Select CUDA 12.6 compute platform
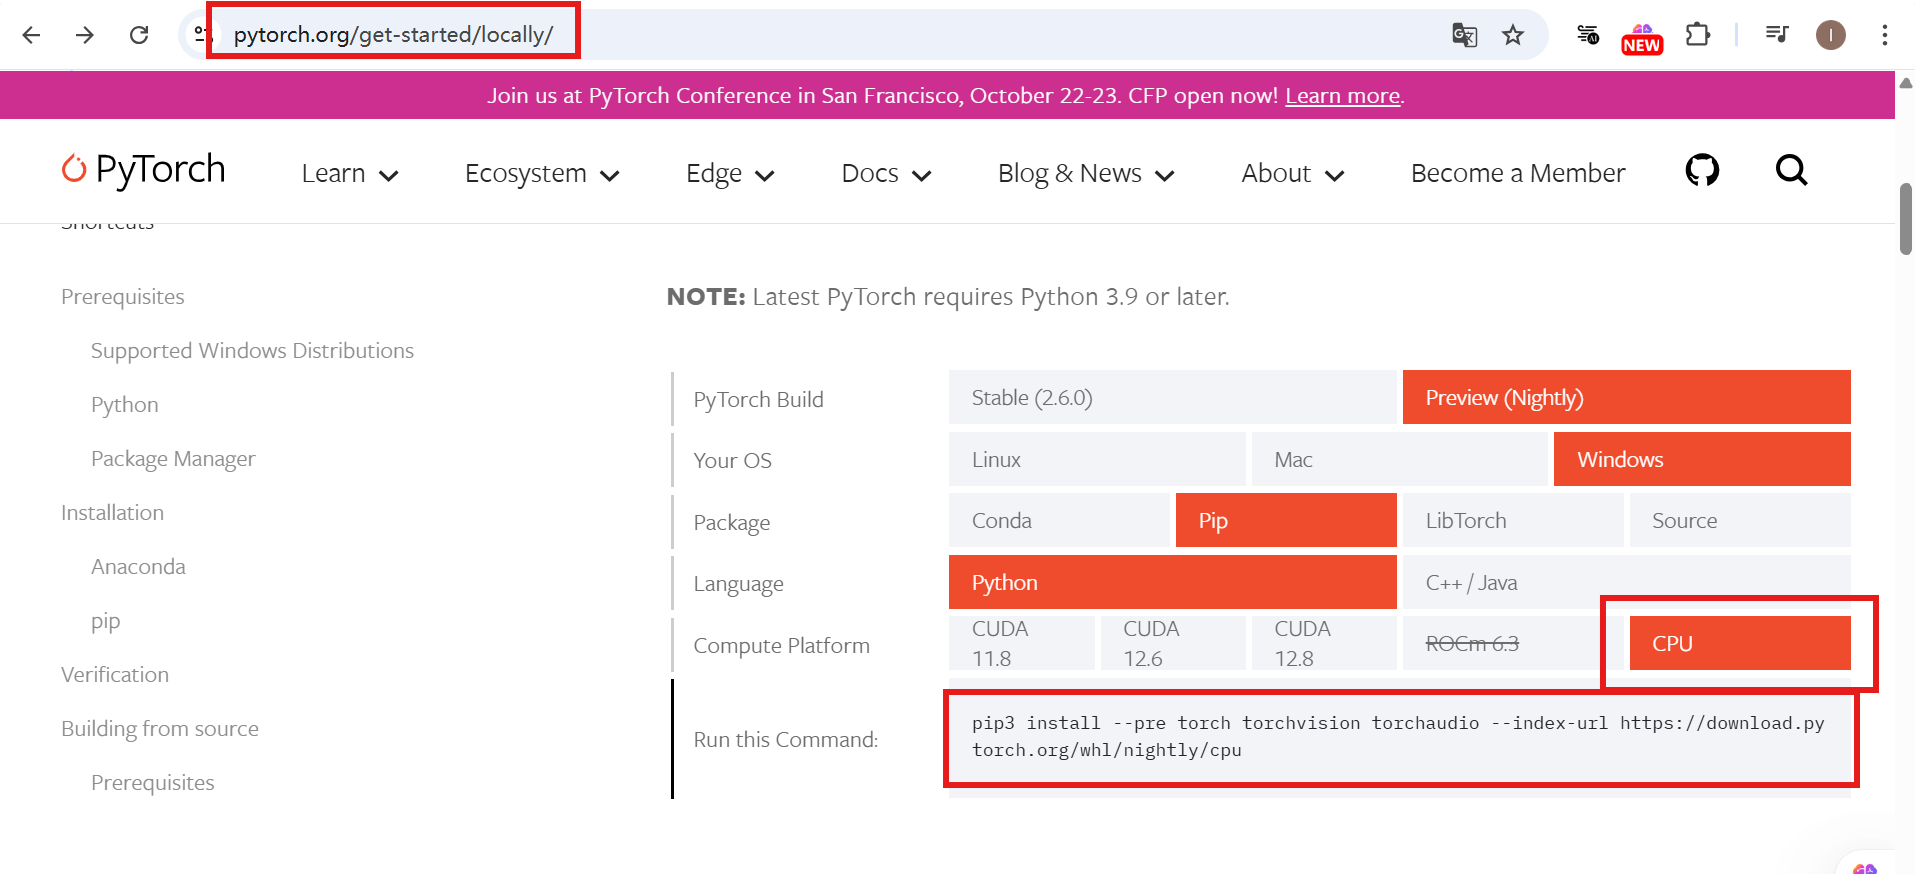This screenshot has height=874, width=1915. [1171, 643]
